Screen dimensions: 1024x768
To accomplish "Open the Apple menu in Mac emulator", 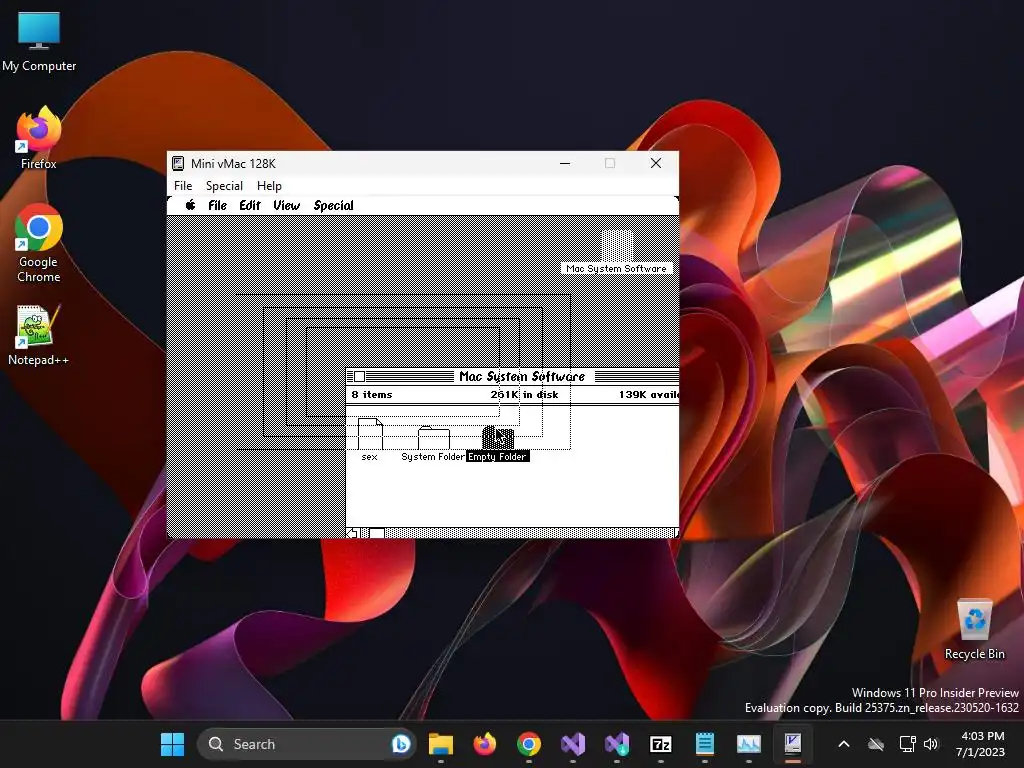I will click(190, 205).
